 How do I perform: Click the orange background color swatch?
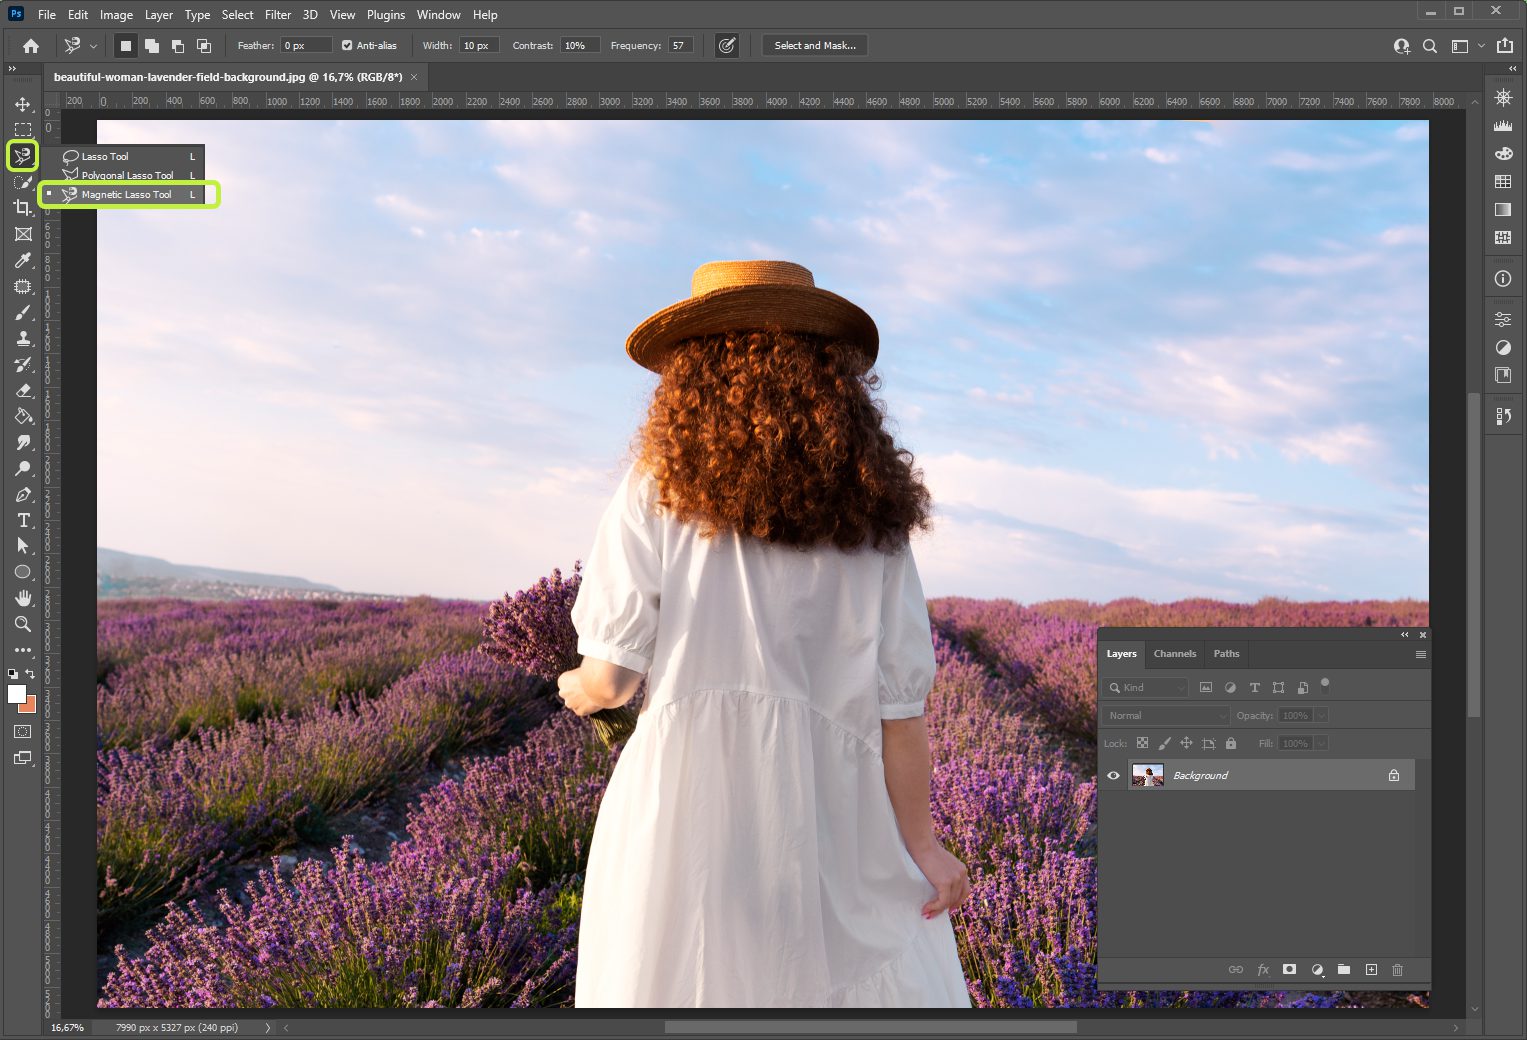29,706
